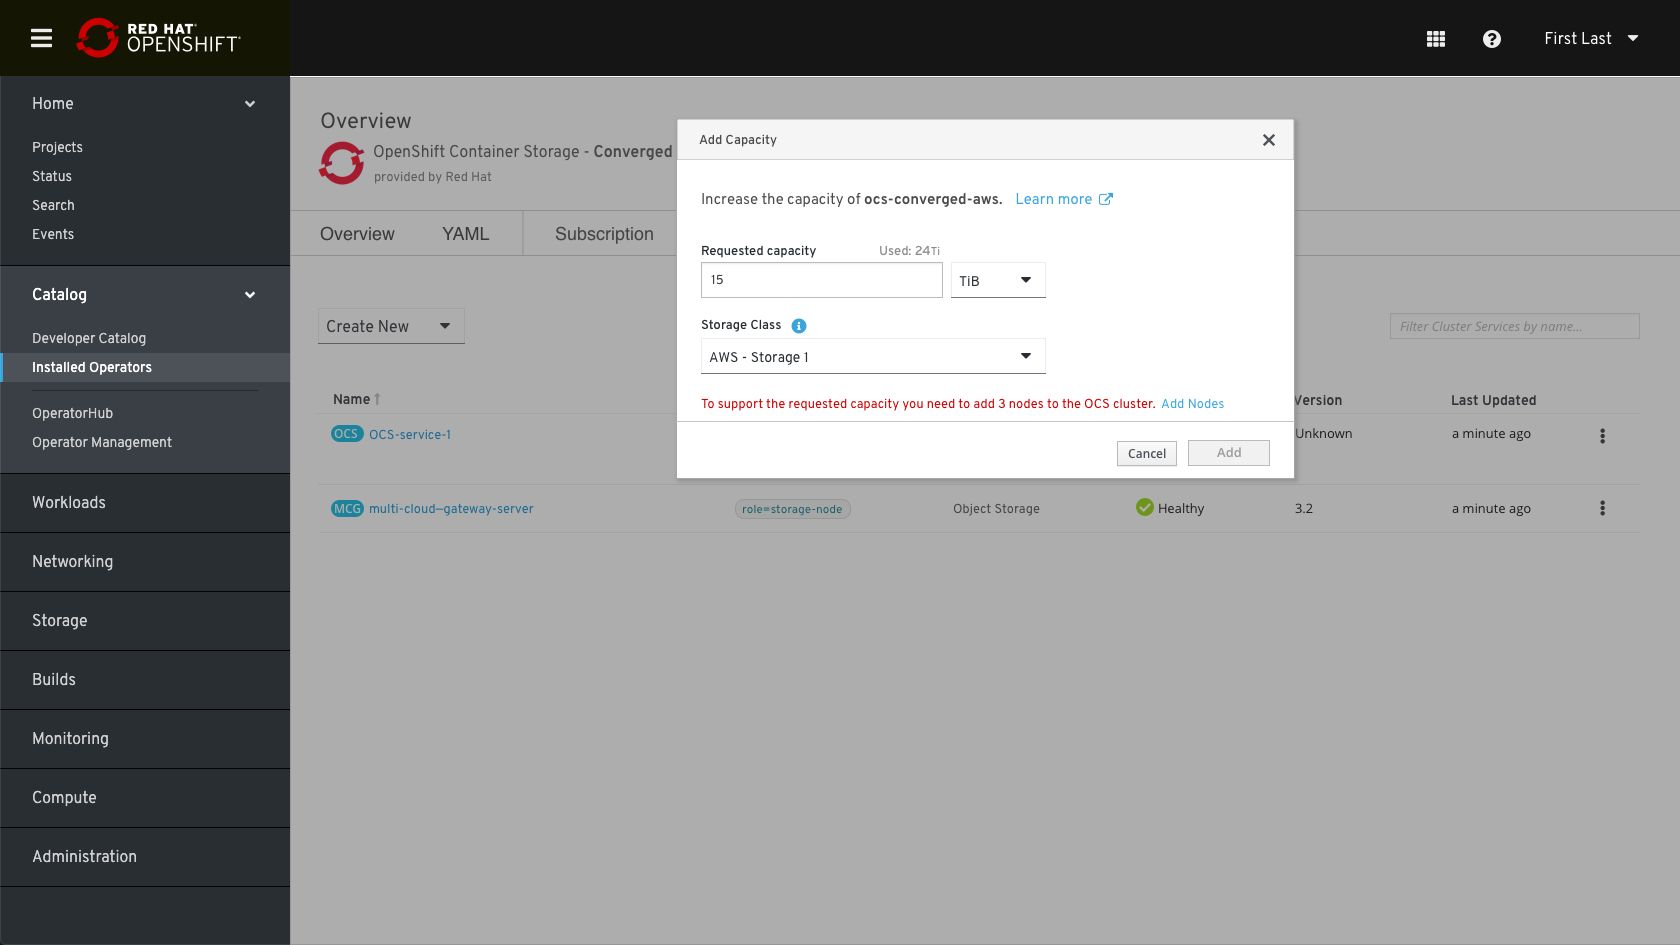Viewport: 1680px width, 945px height.
Task: Open Operator Management in sidebar
Action: pos(102,442)
